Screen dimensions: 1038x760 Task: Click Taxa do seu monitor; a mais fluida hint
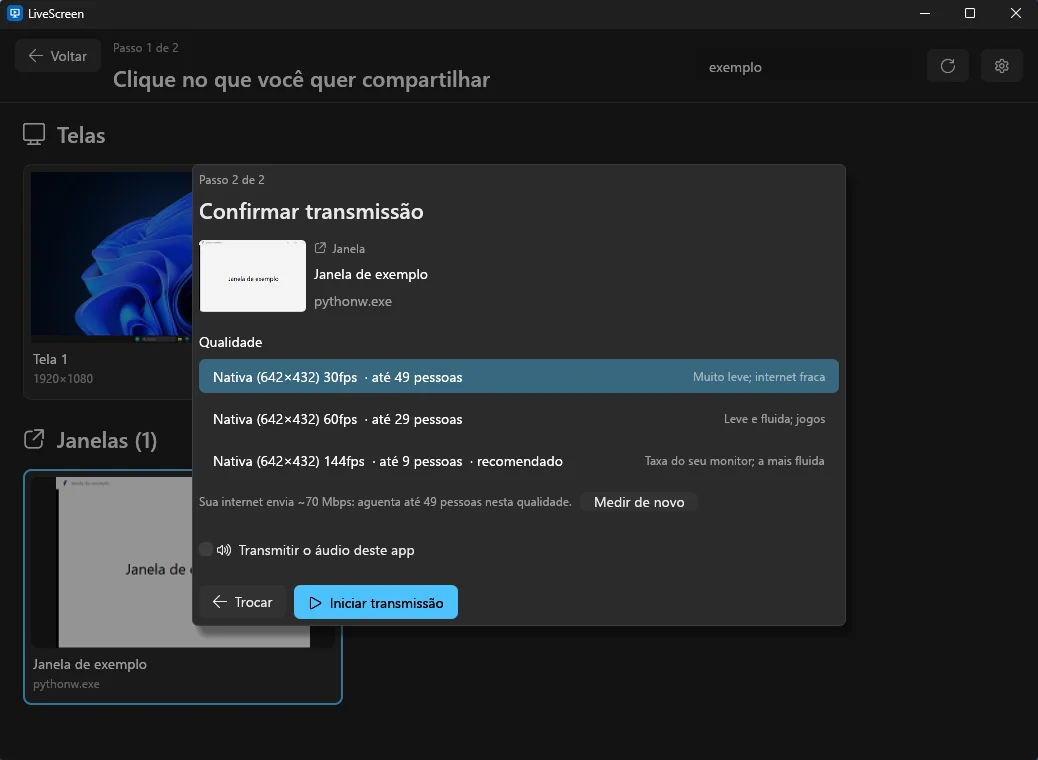click(x=735, y=461)
